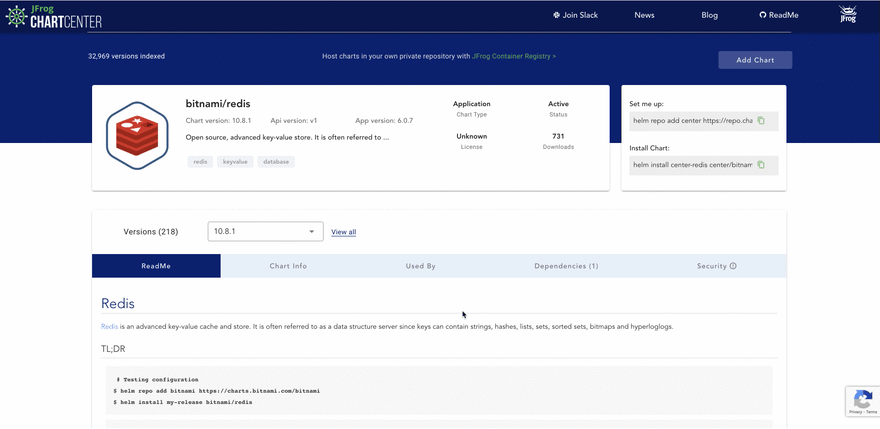Click the App version: 6.0.7 text
Image resolution: width=880 pixels, height=429 pixels.
pos(384,121)
